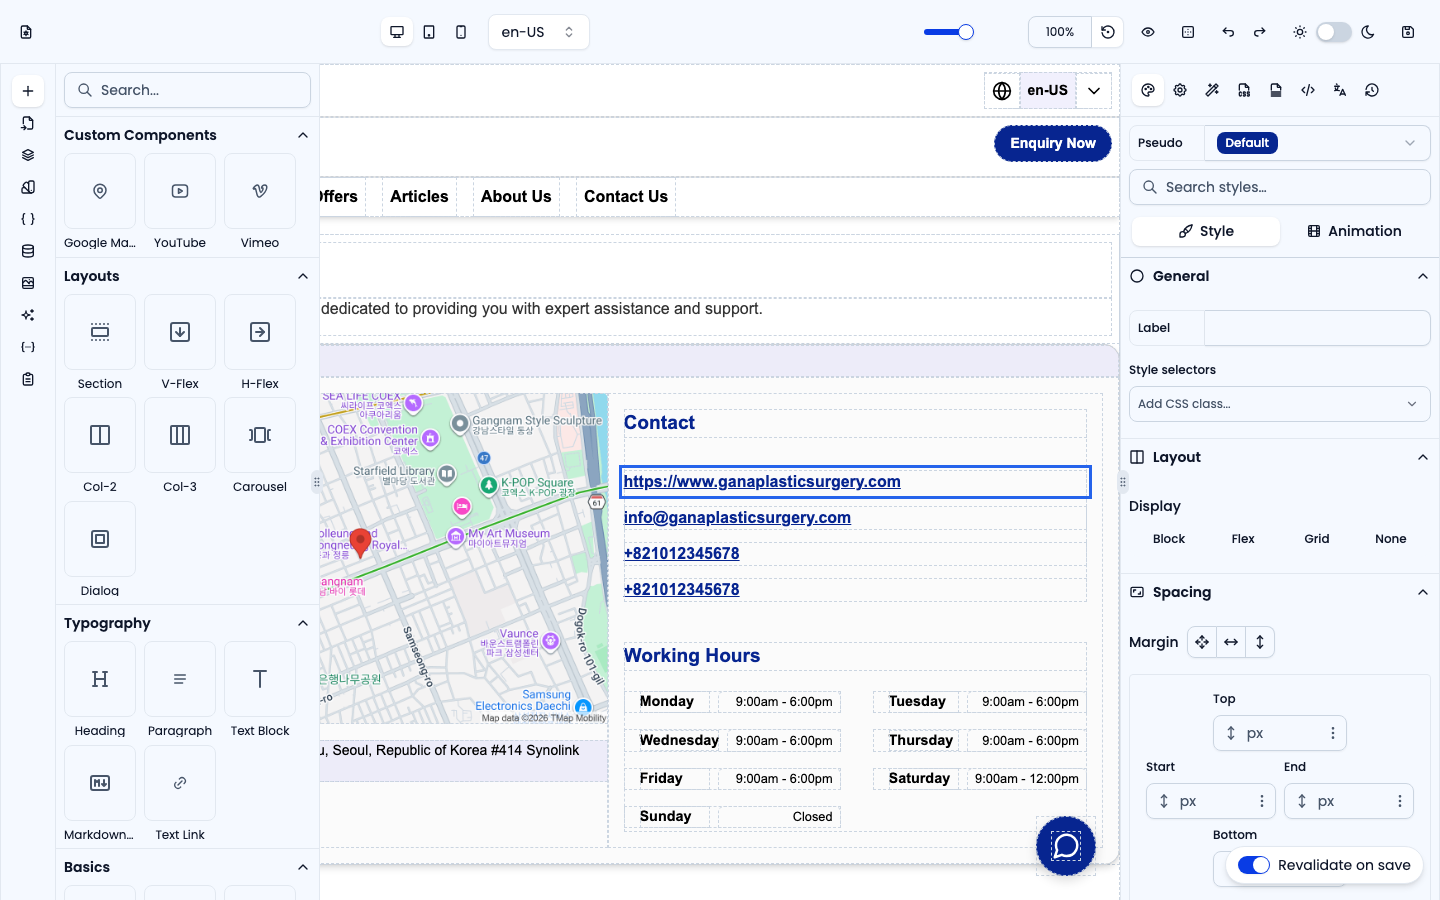This screenshot has width=1440, height=900.
Task: Open the code view icon in right panel
Action: click(1308, 90)
